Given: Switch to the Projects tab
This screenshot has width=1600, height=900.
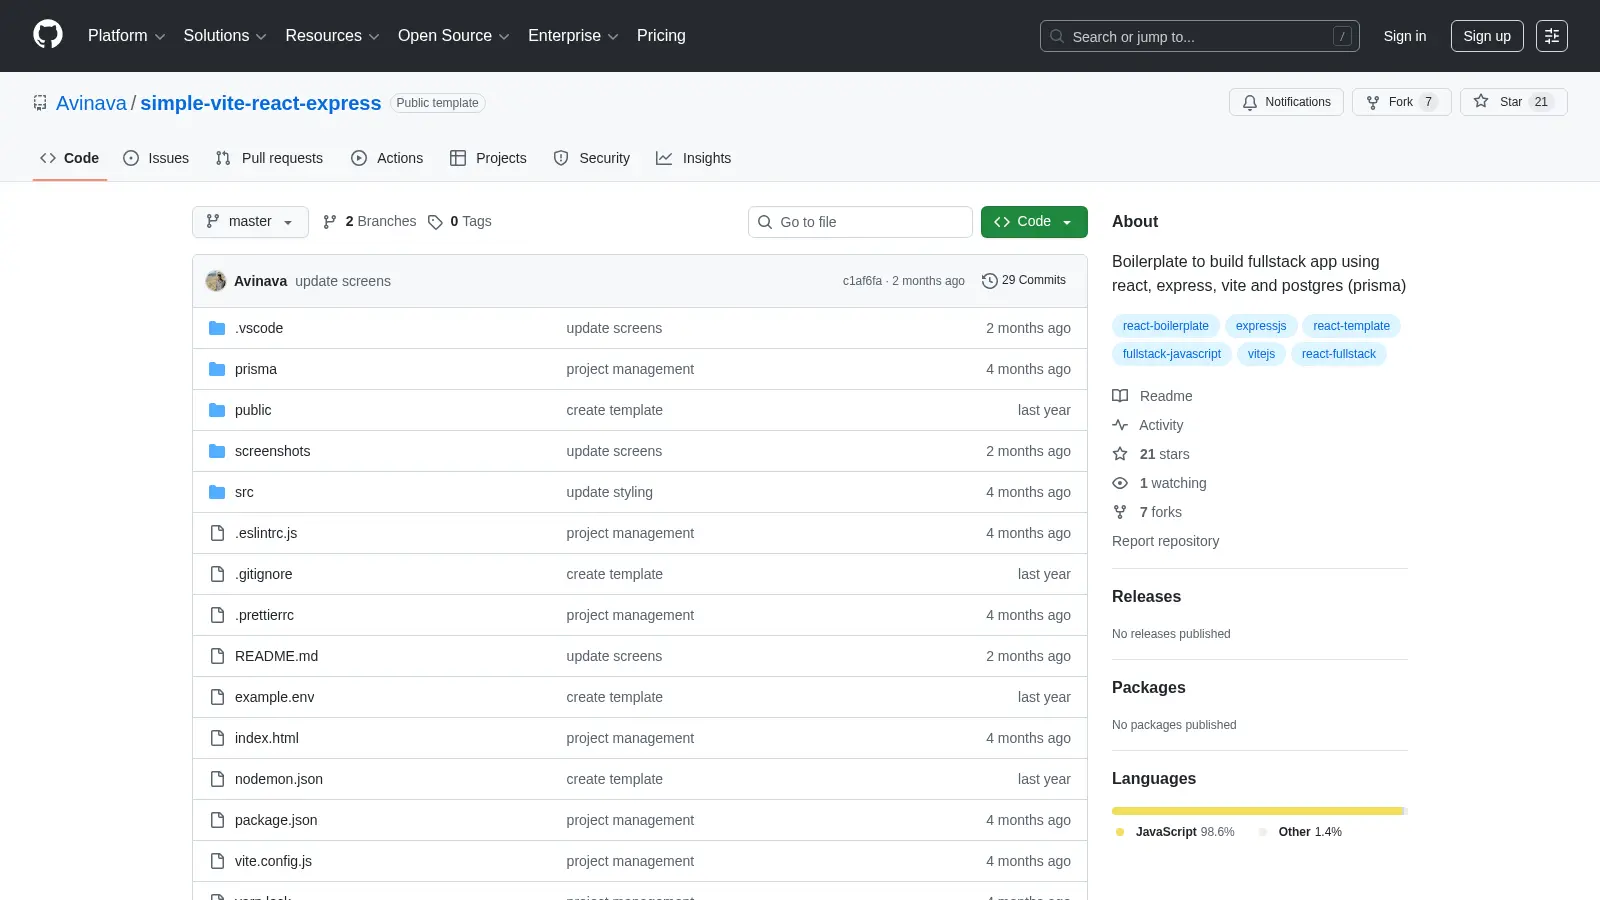Looking at the screenshot, I should click(488, 158).
